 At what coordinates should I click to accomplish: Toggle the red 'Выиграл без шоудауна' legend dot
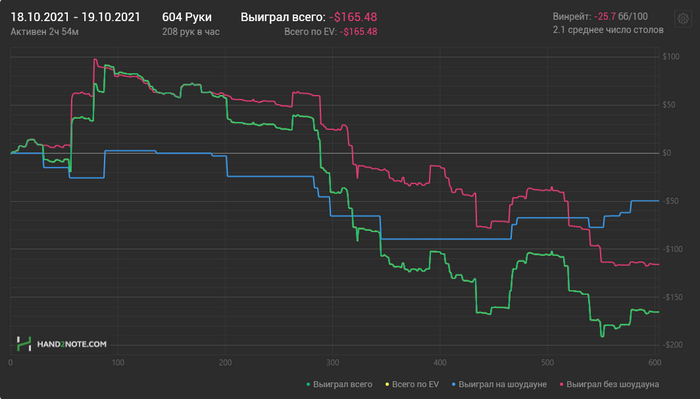[562, 384]
